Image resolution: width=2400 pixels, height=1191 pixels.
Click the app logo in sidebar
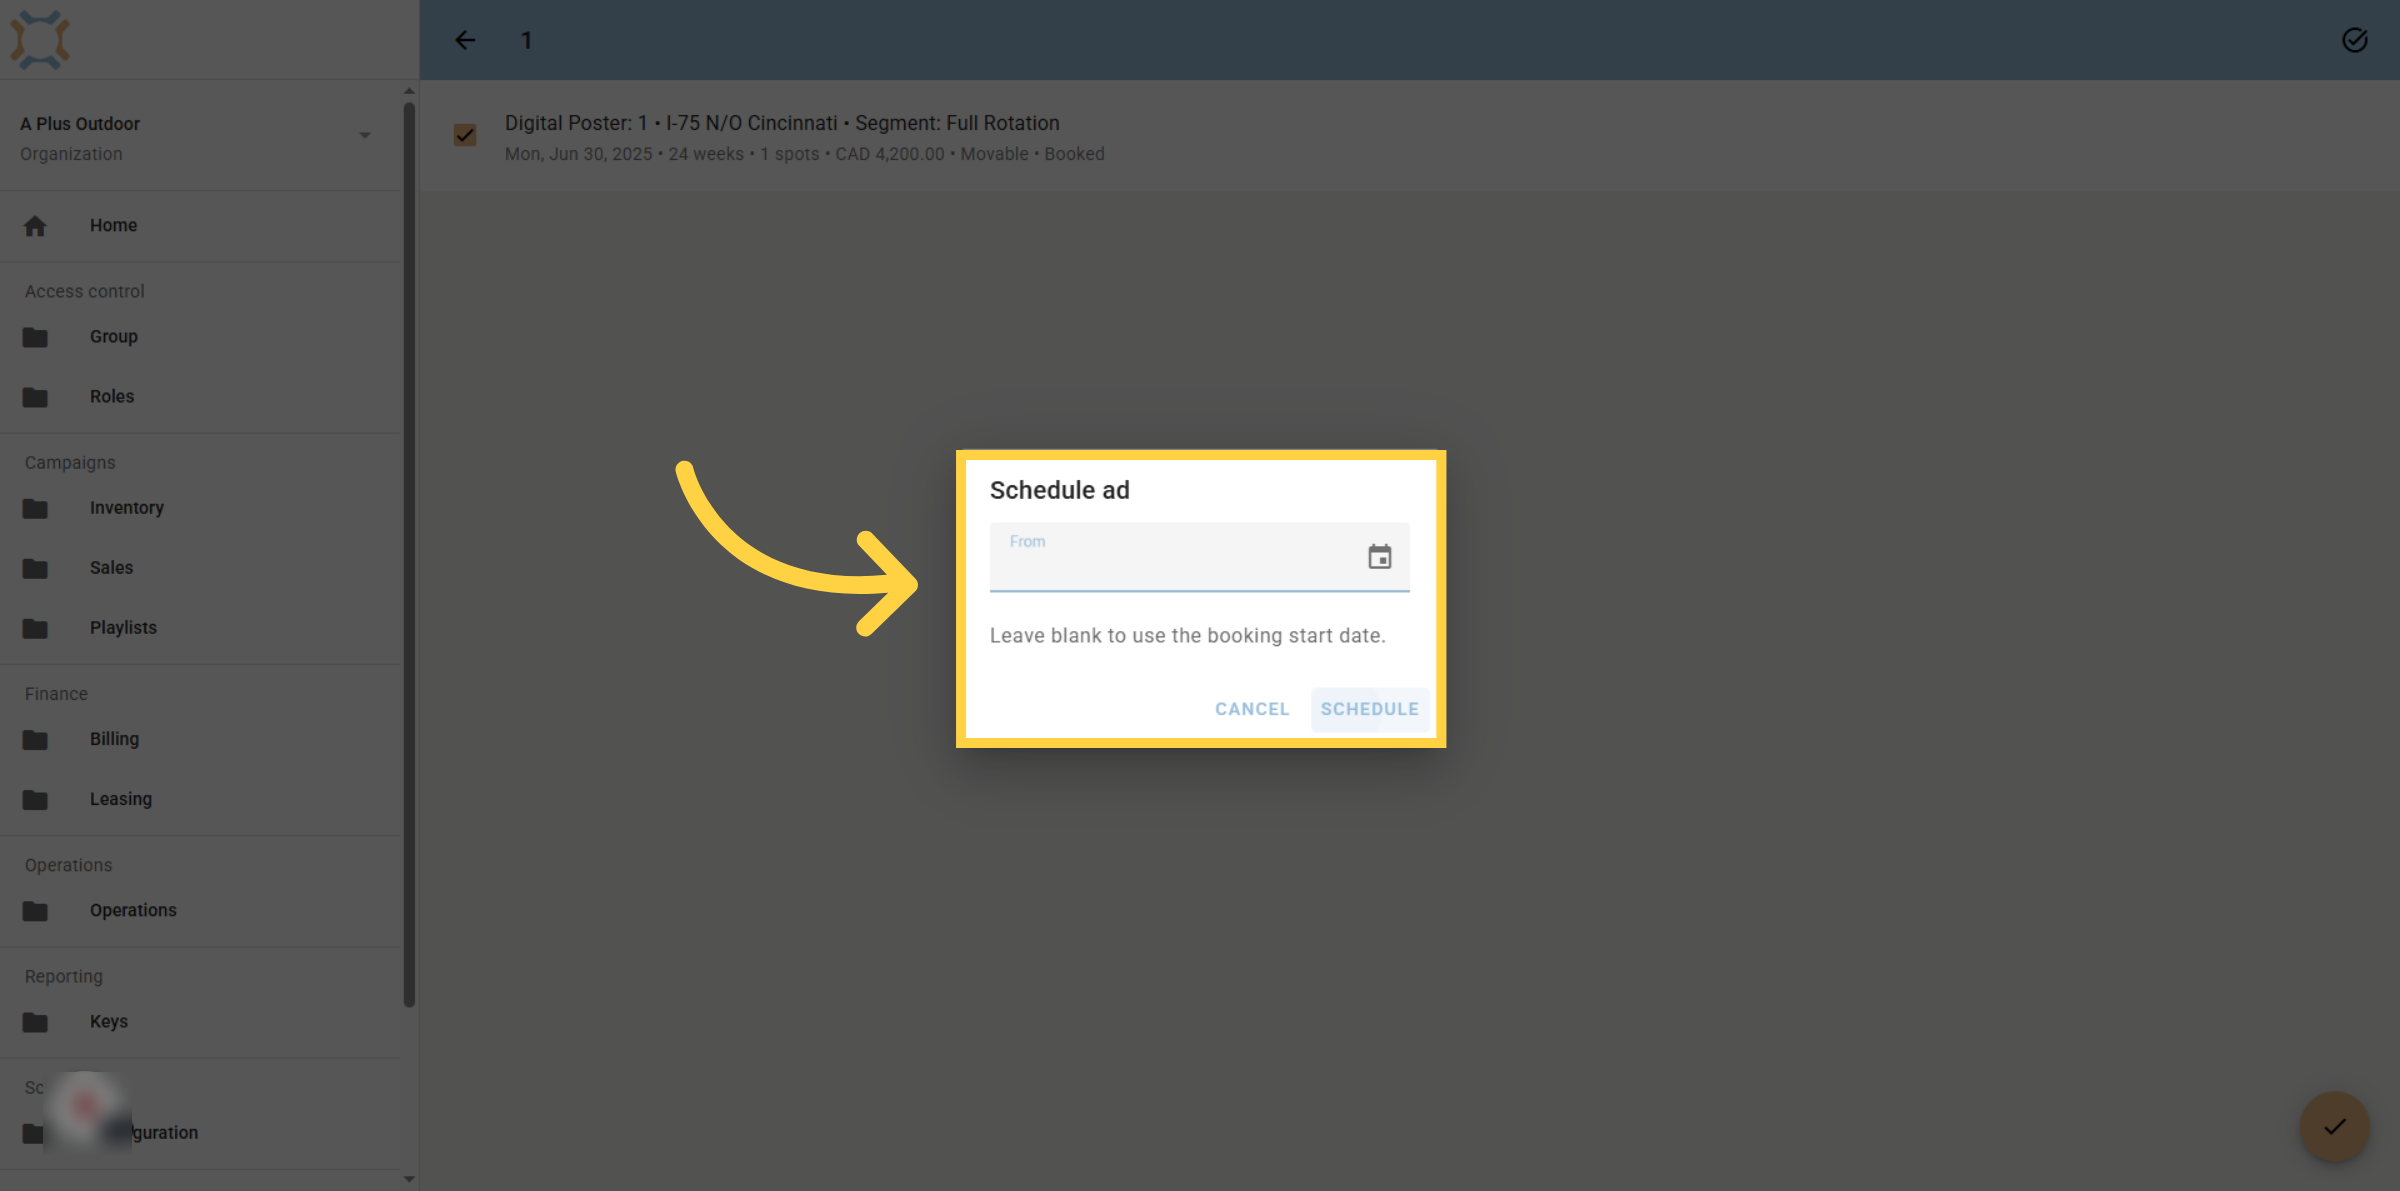click(x=40, y=40)
